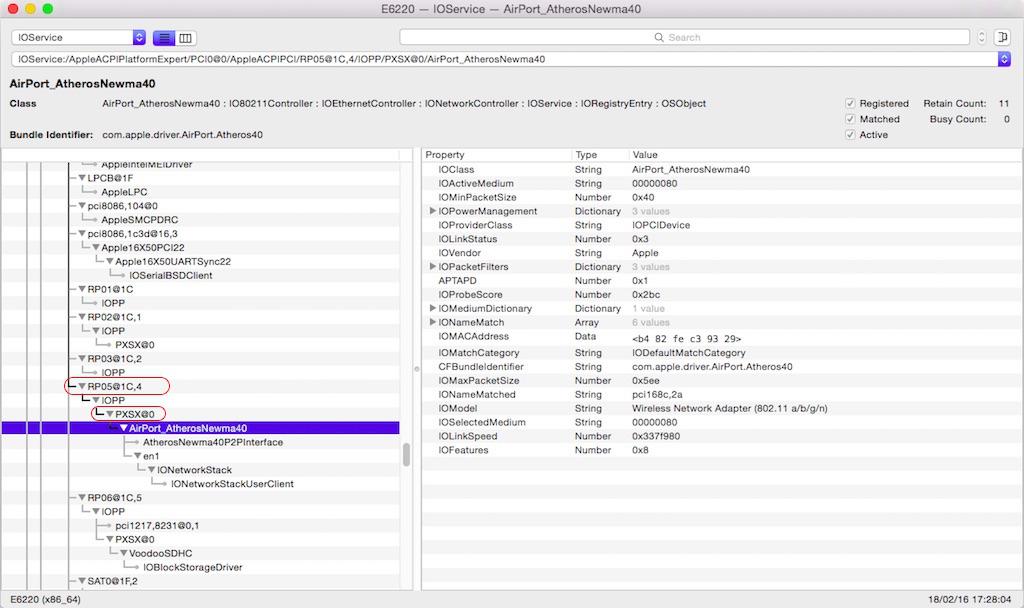The width and height of the screenshot is (1024, 608).
Task: Switch to column browser view
Action: [186, 38]
